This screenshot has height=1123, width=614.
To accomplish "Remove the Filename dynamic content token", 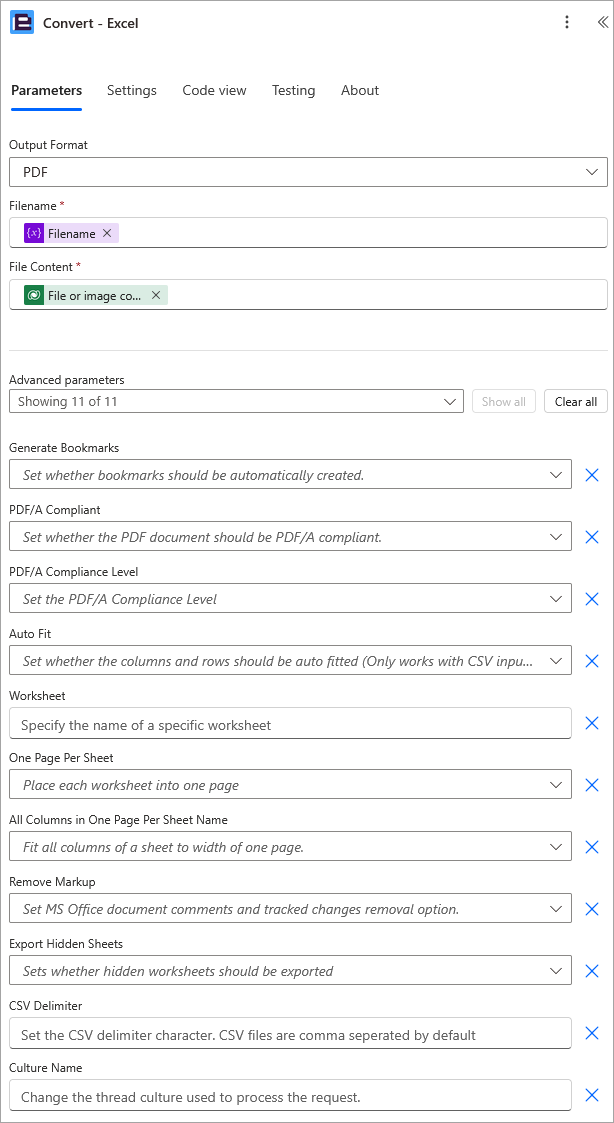I will pyautogui.click(x=107, y=232).
